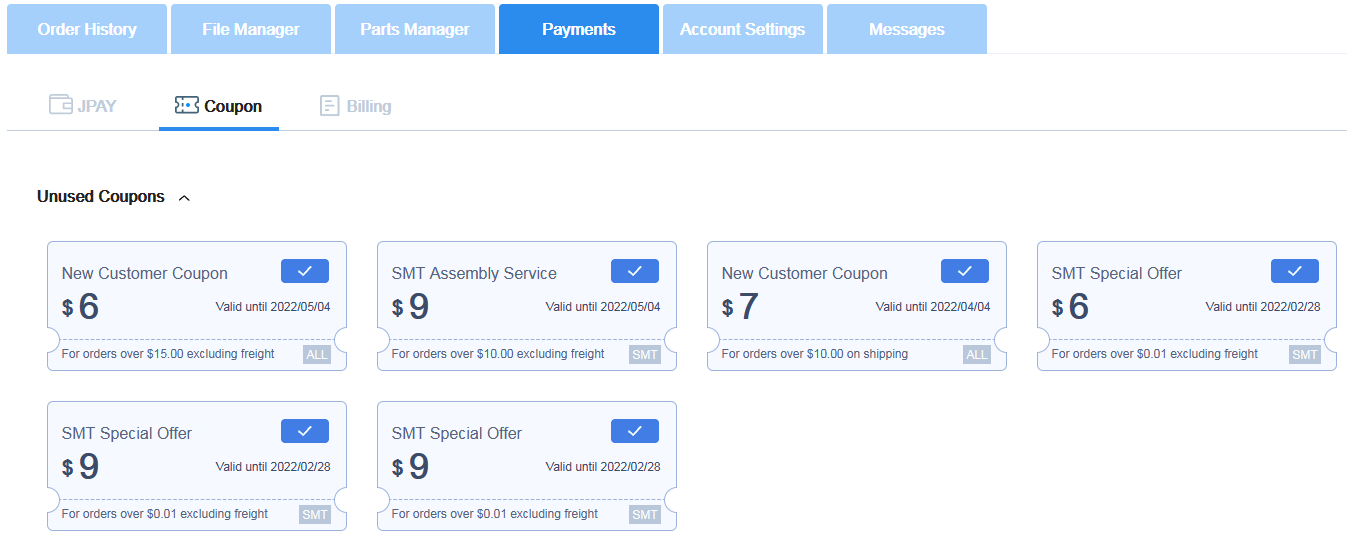Click the dollar sign on SMT Assembly Service coupon
Image resolution: width=1347 pixels, height=538 pixels.
pos(397,308)
